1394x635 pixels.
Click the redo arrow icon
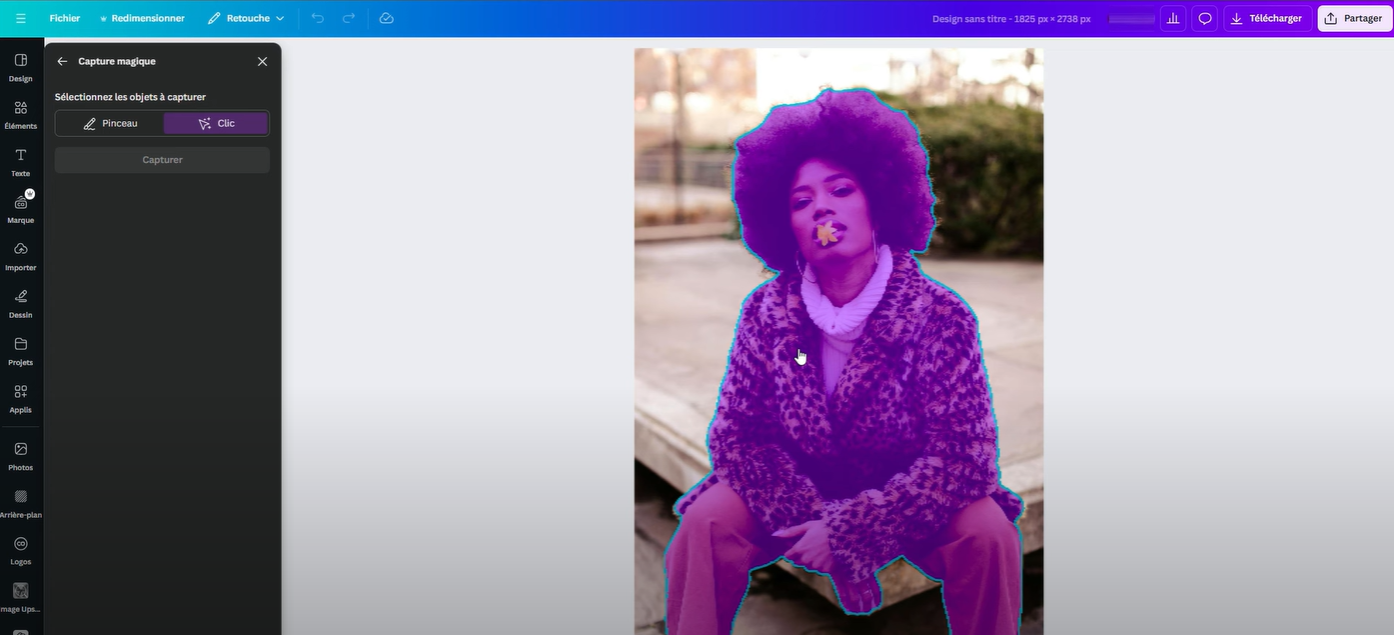coord(349,18)
